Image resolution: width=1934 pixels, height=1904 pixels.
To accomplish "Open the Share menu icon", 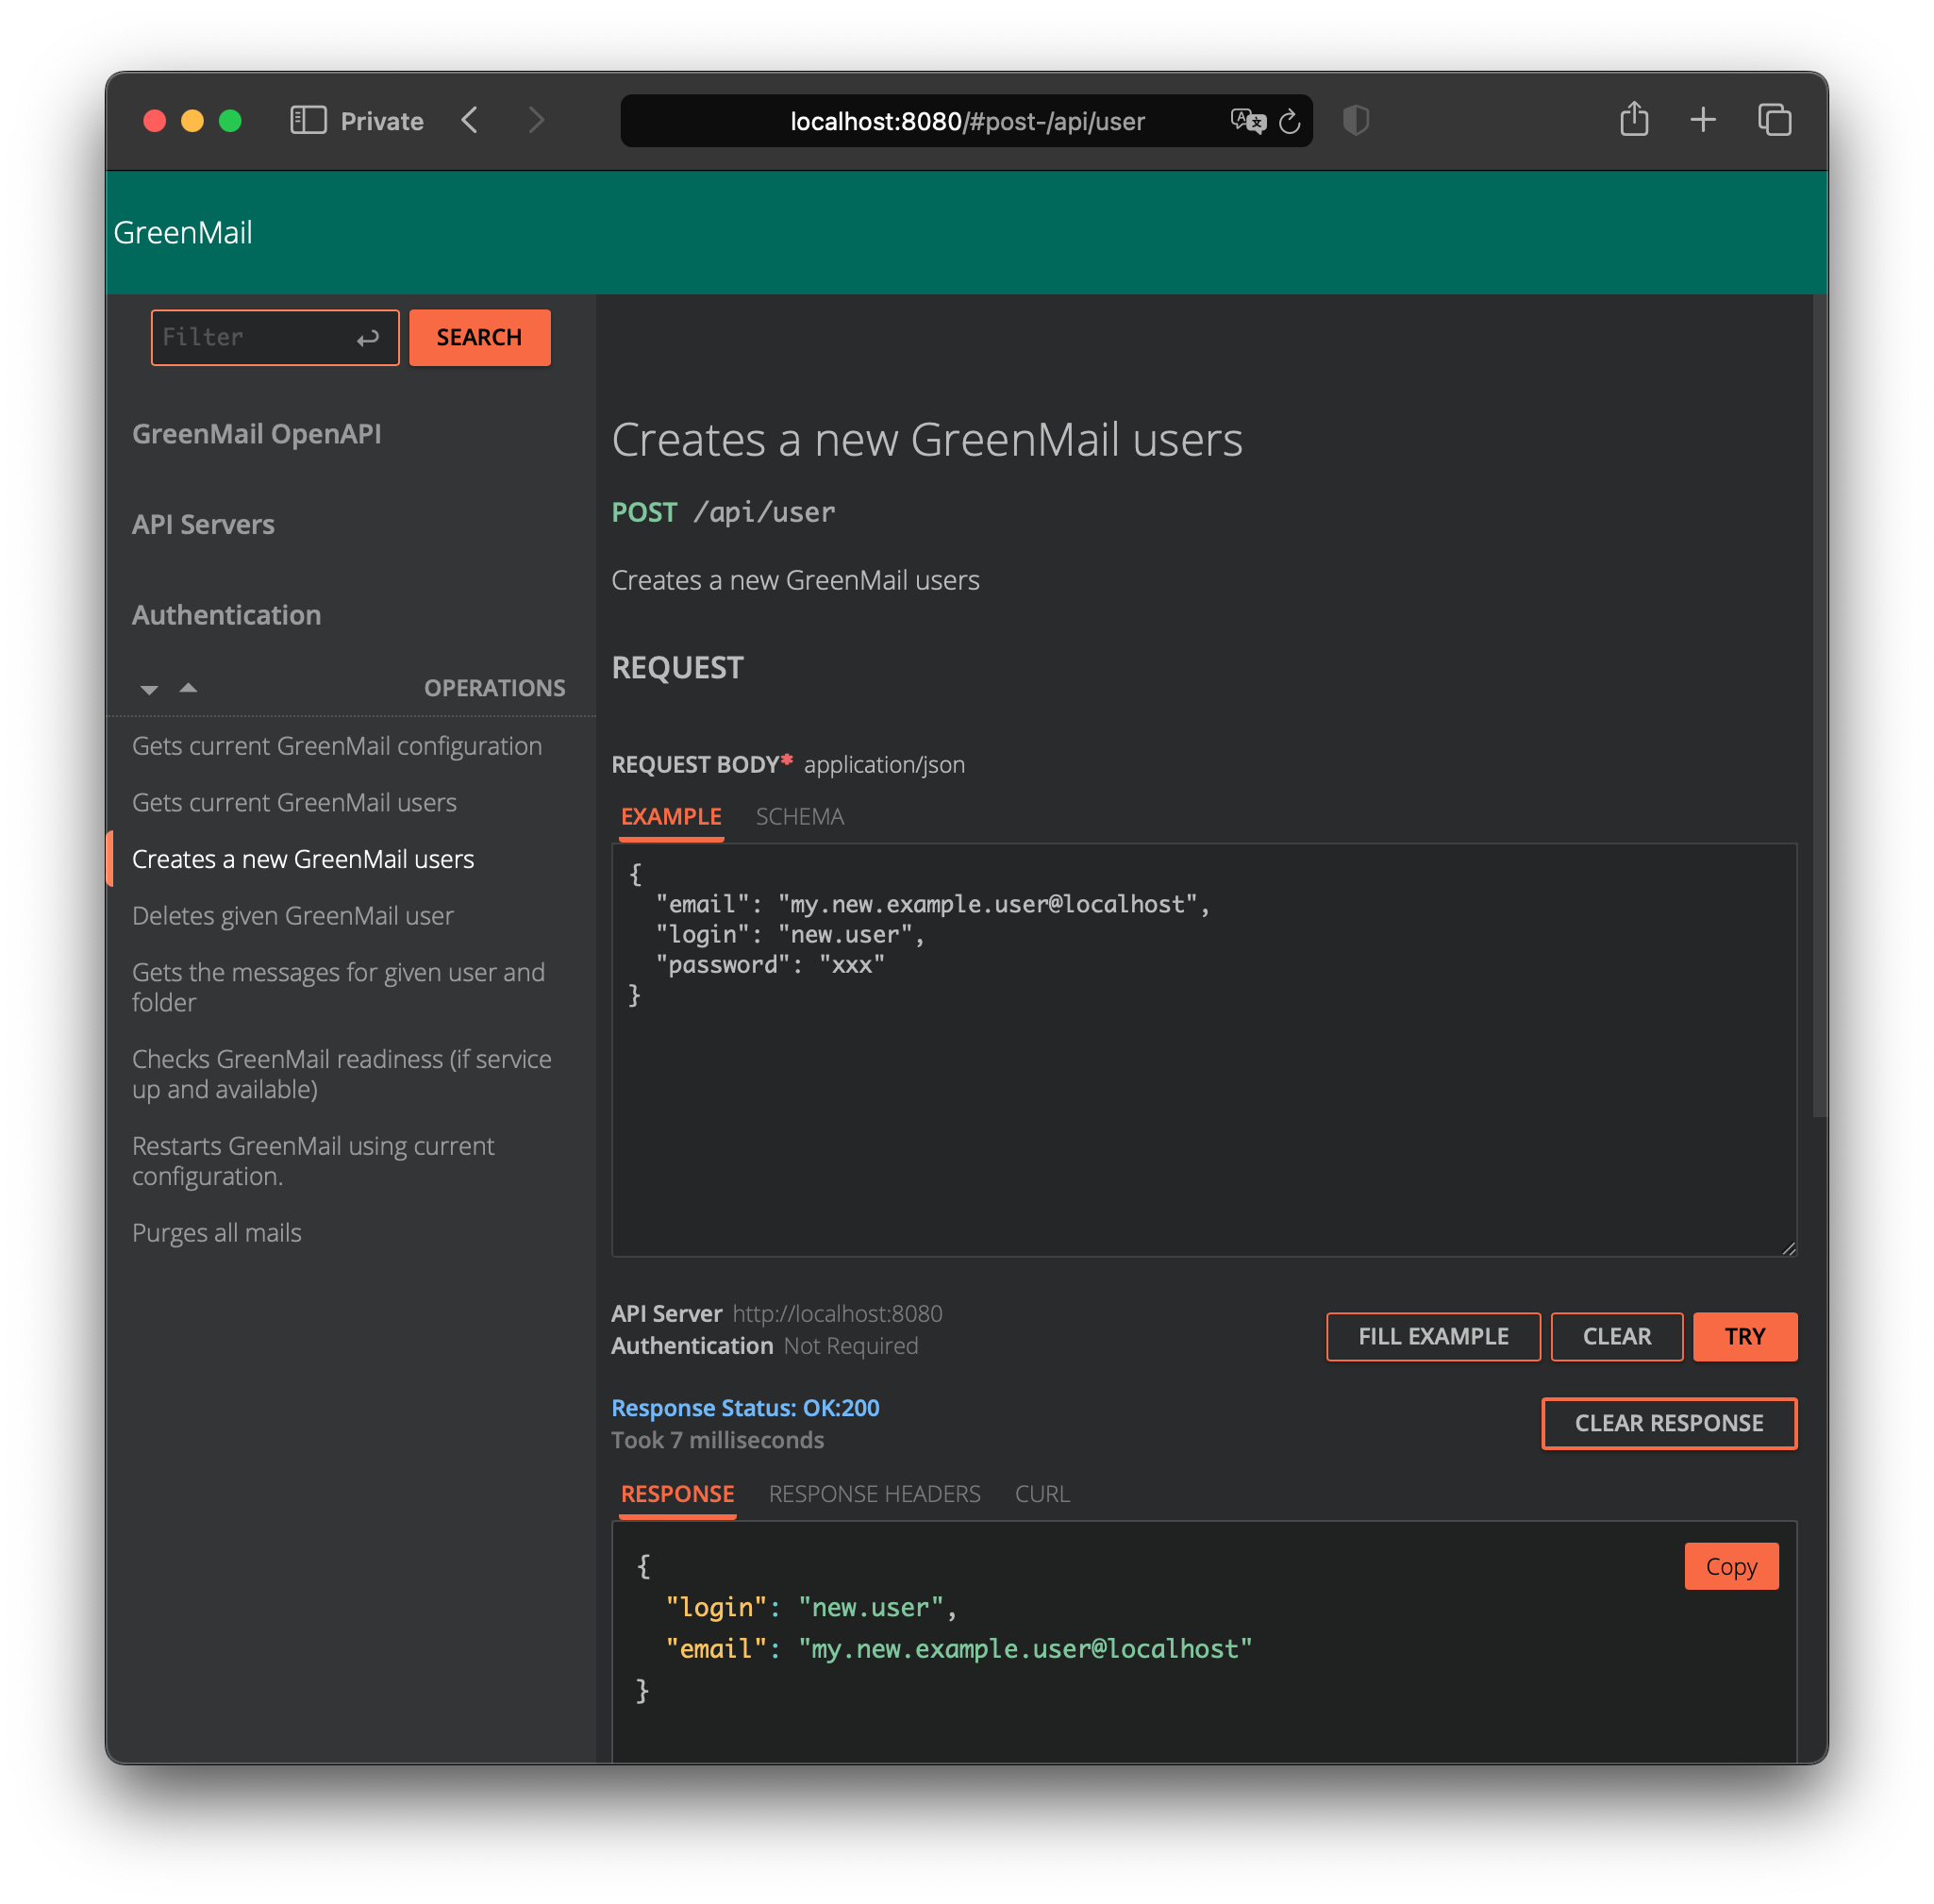I will 1634,119.
